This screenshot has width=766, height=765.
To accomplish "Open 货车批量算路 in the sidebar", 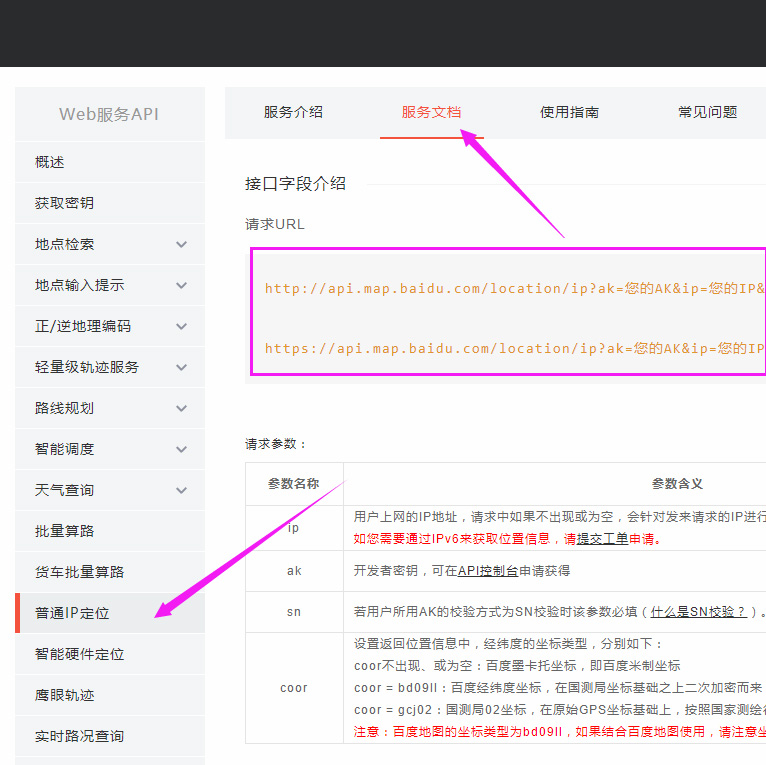I will point(110,573).
